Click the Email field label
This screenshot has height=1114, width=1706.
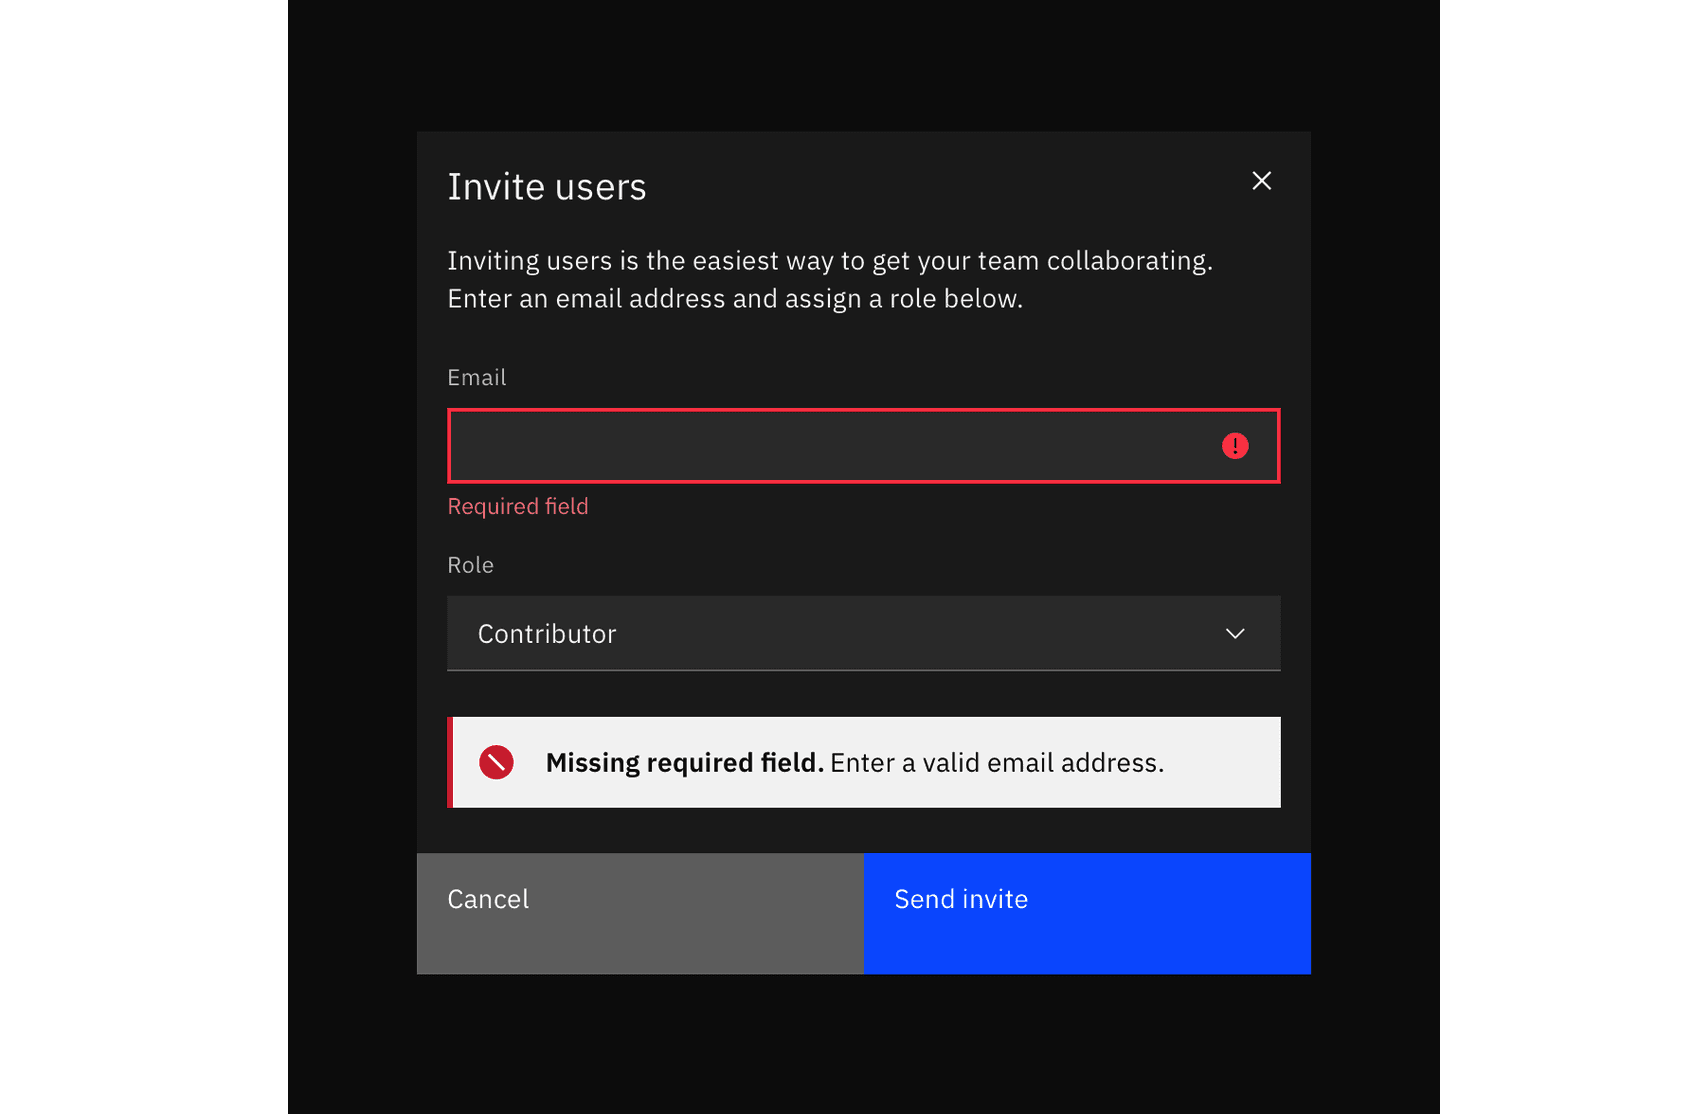pos(477,377)
